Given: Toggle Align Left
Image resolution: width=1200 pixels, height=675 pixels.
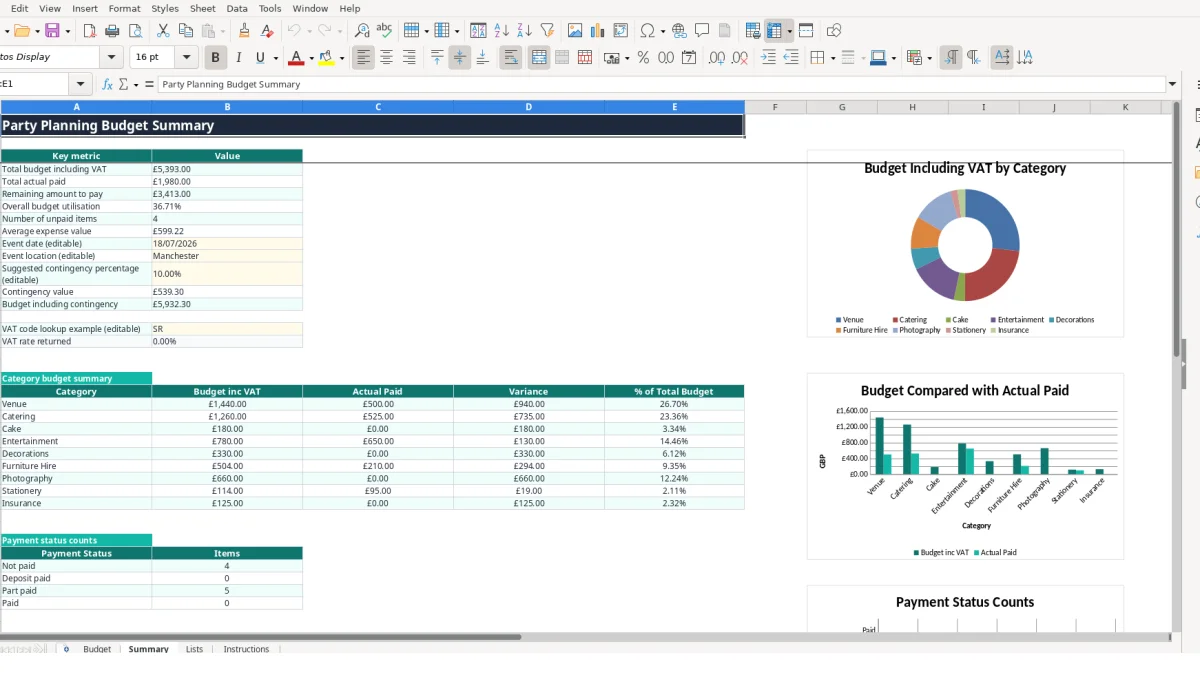Looking at the screenshot, I should pos(363,58).
